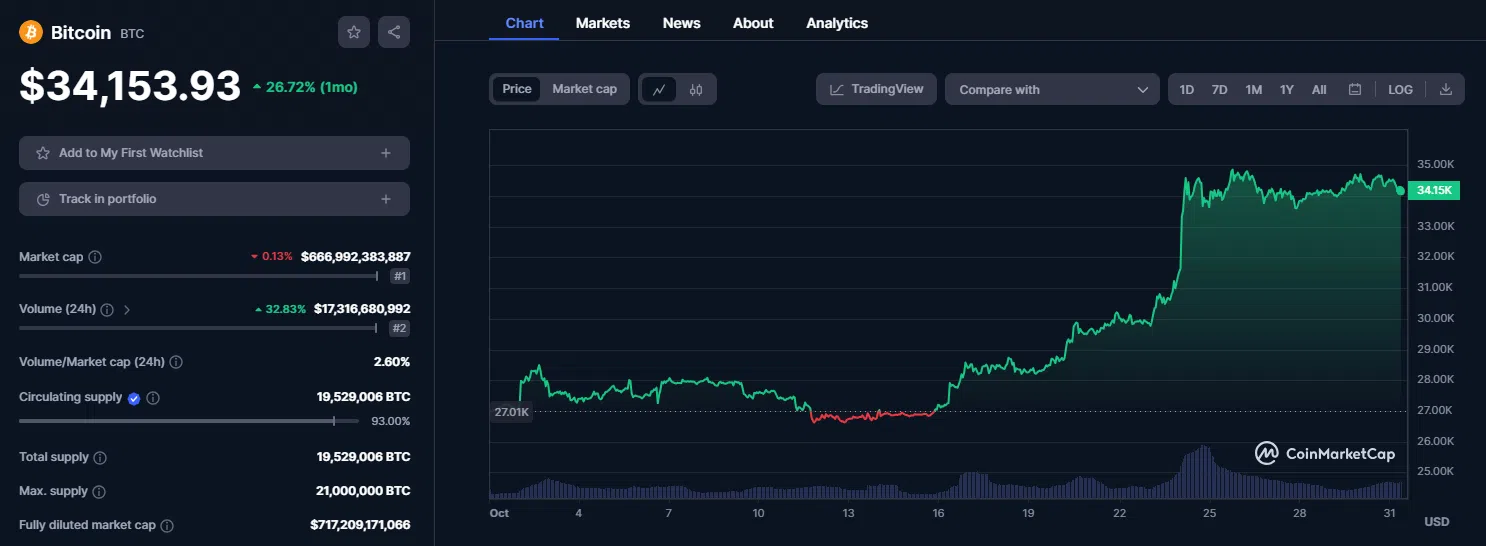Click the #2 volume rank badge
This screenshot has width=1486, height=546.
point(400,328)
